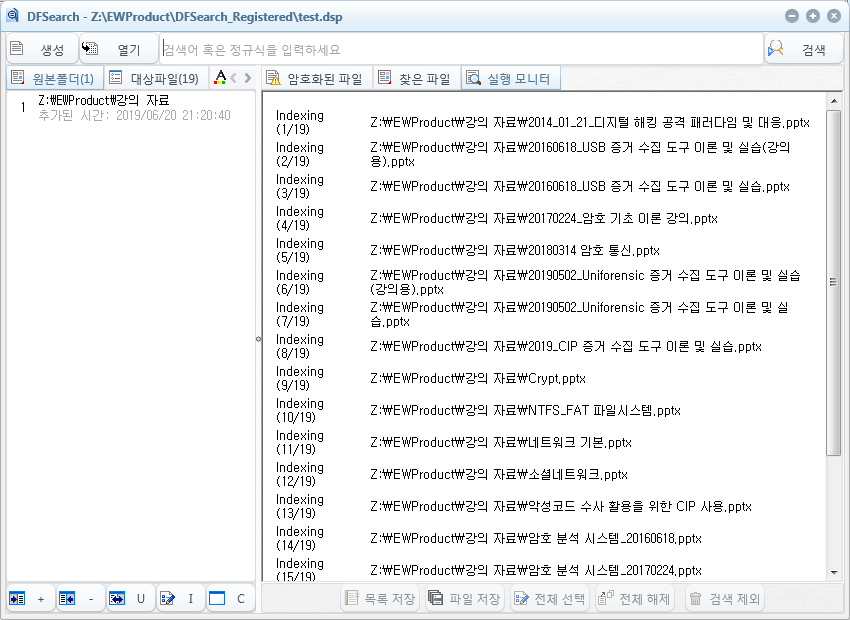This screenshot has height=620, width=850.
Task: Open the 실행 모니터 tab
Action: (x=510, y=79)
